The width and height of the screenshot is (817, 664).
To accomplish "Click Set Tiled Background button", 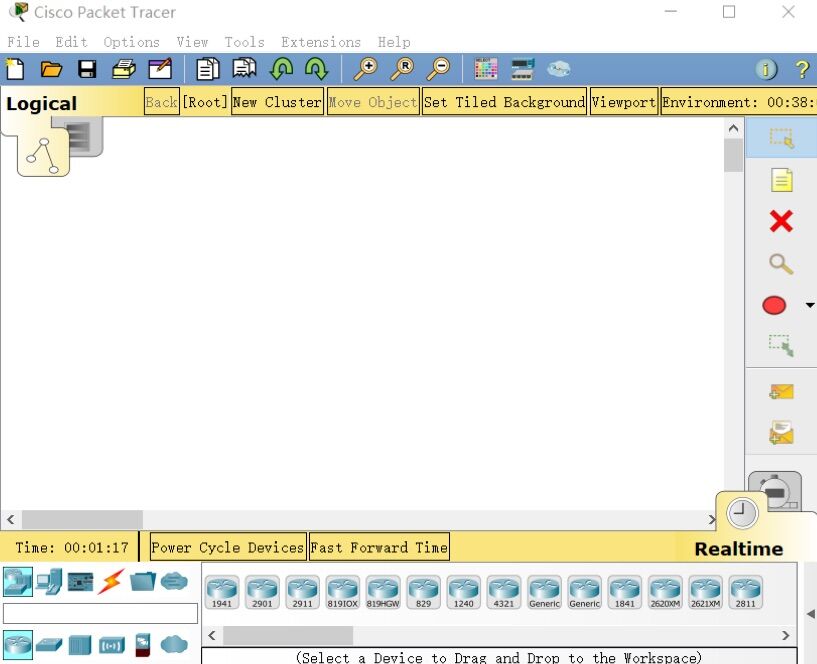I will pos(504,102).
